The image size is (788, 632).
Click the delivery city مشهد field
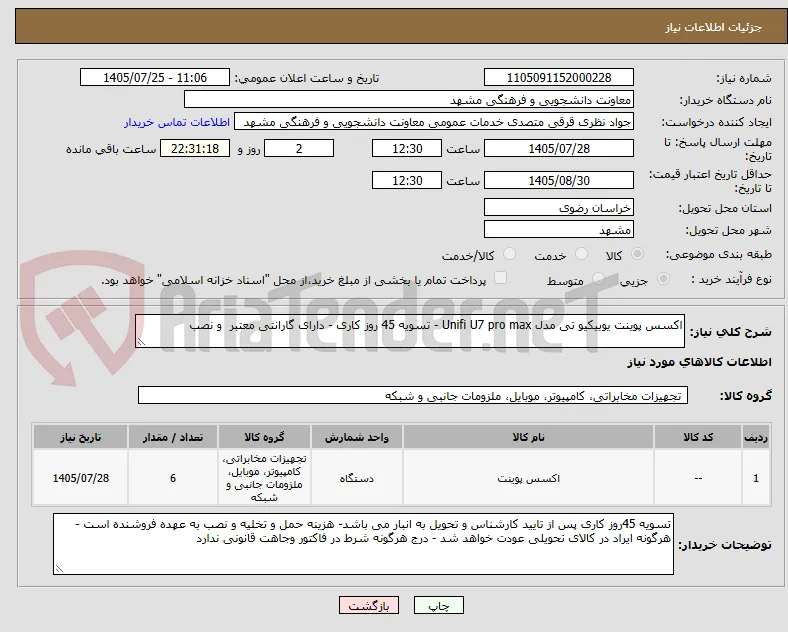coord(558,230)
